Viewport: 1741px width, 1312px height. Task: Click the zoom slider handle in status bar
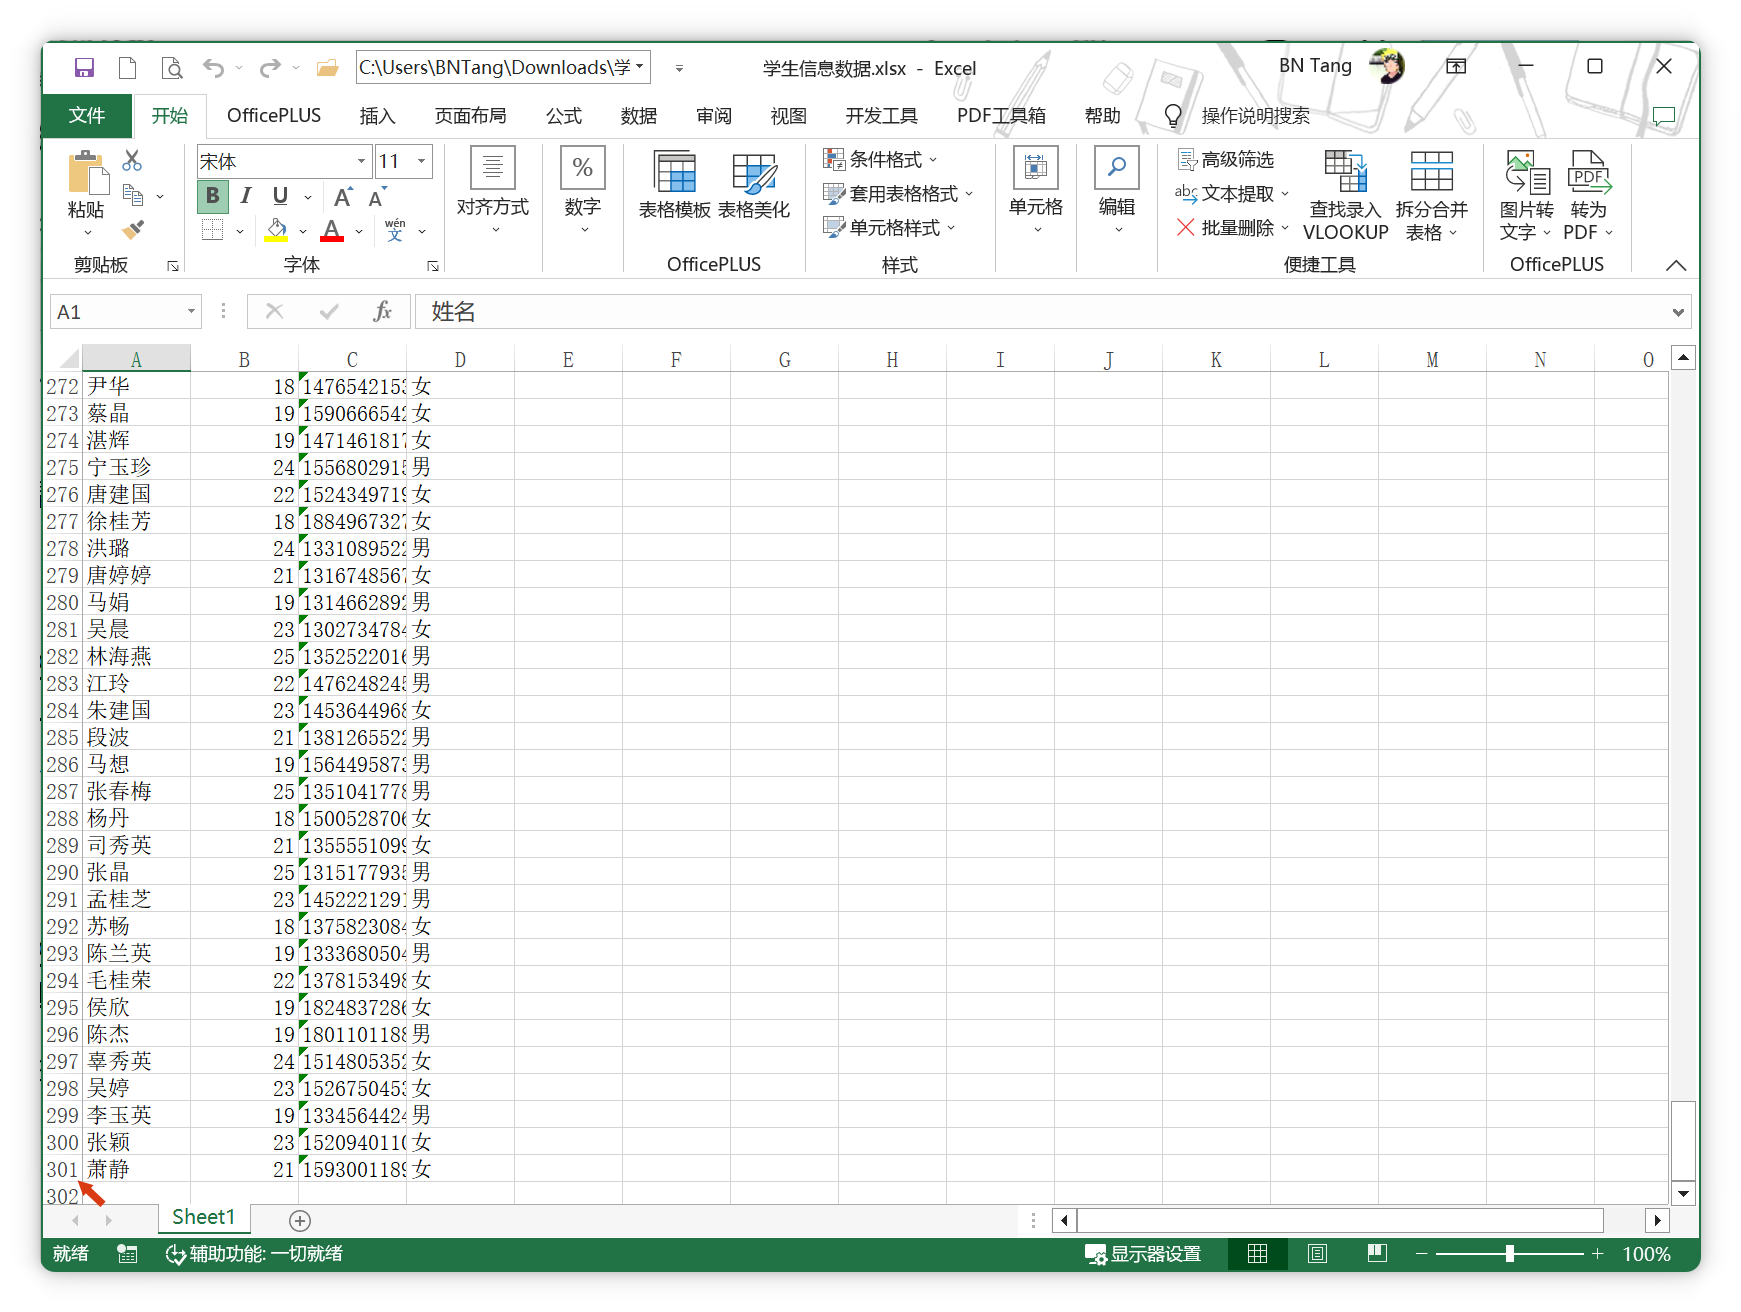point(1510,1254)
